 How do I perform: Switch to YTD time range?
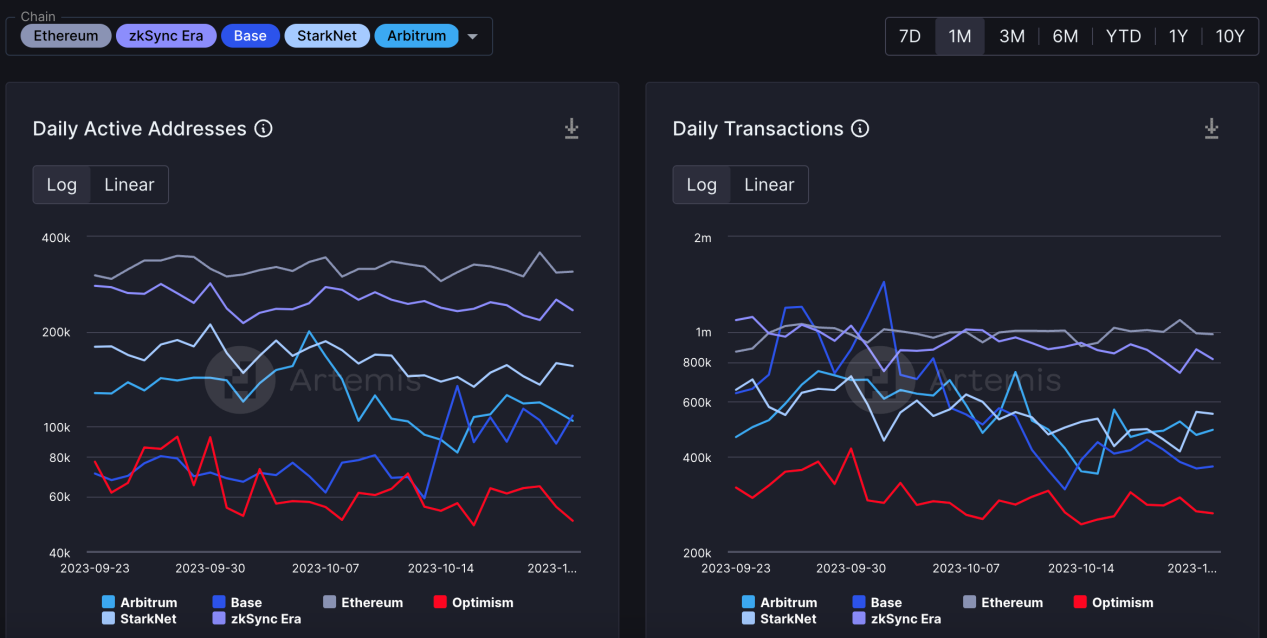(1123, 36)
